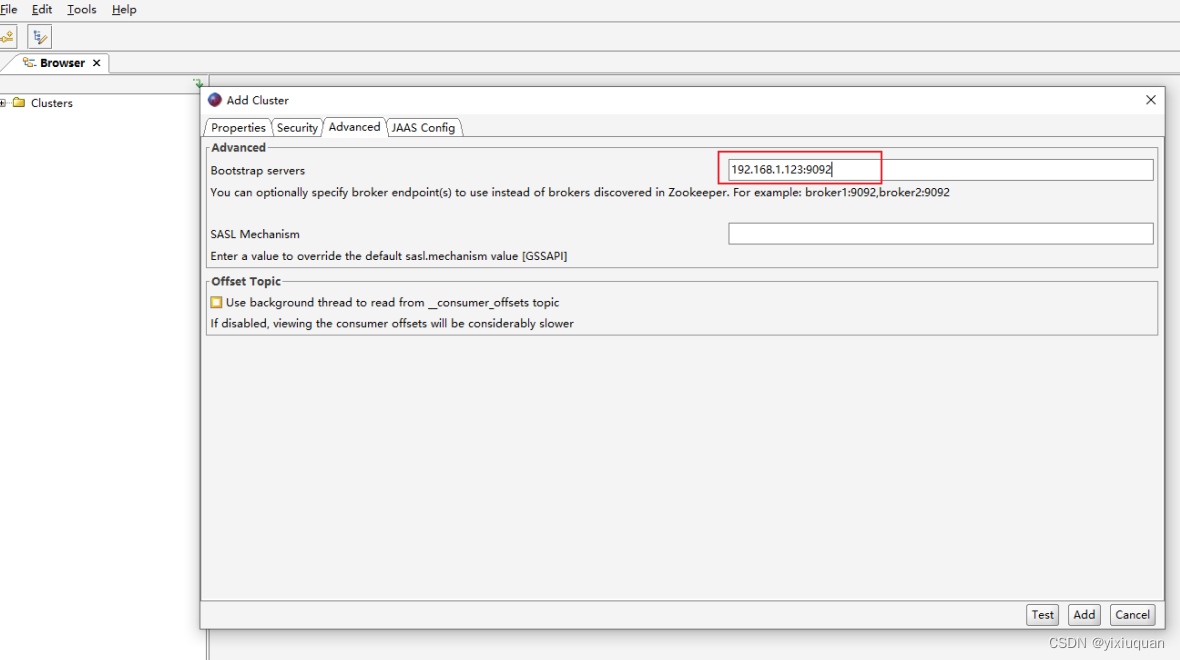The image size is (1180, 660).
Task: Click the SASL Mechanism input field
Action: 940,233
